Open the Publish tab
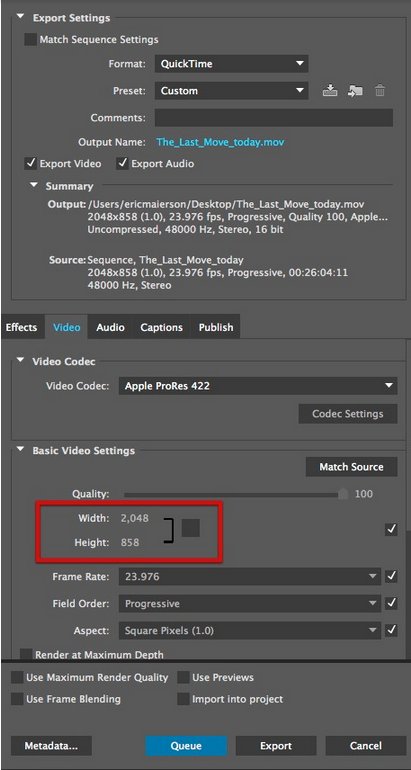This screenshot has width=411, height=770. coord(216,327)
